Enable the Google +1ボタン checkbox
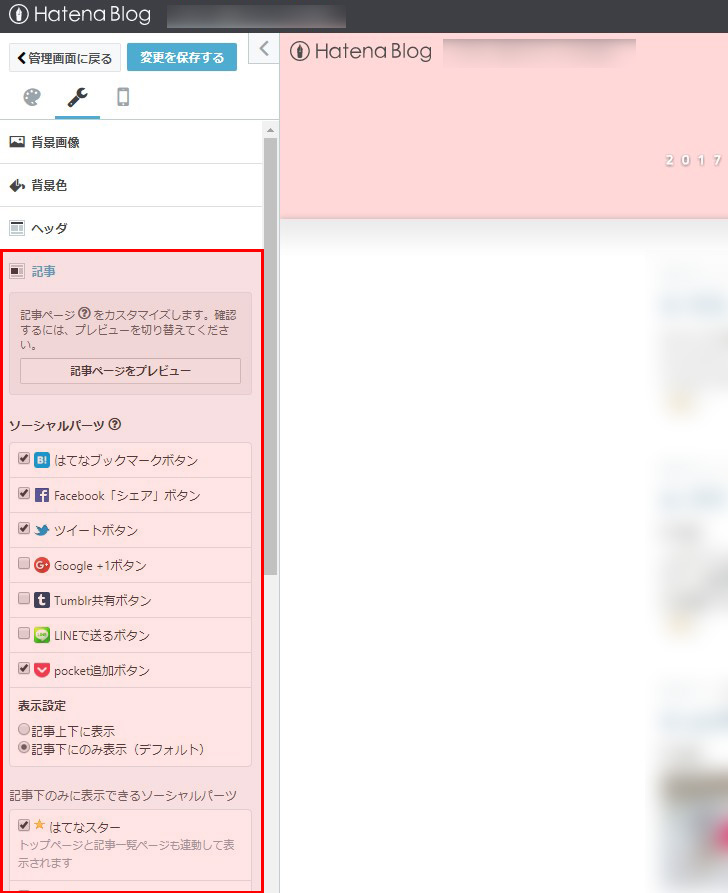728x893 pixels. pyautogui.click(x=24, y=564)
